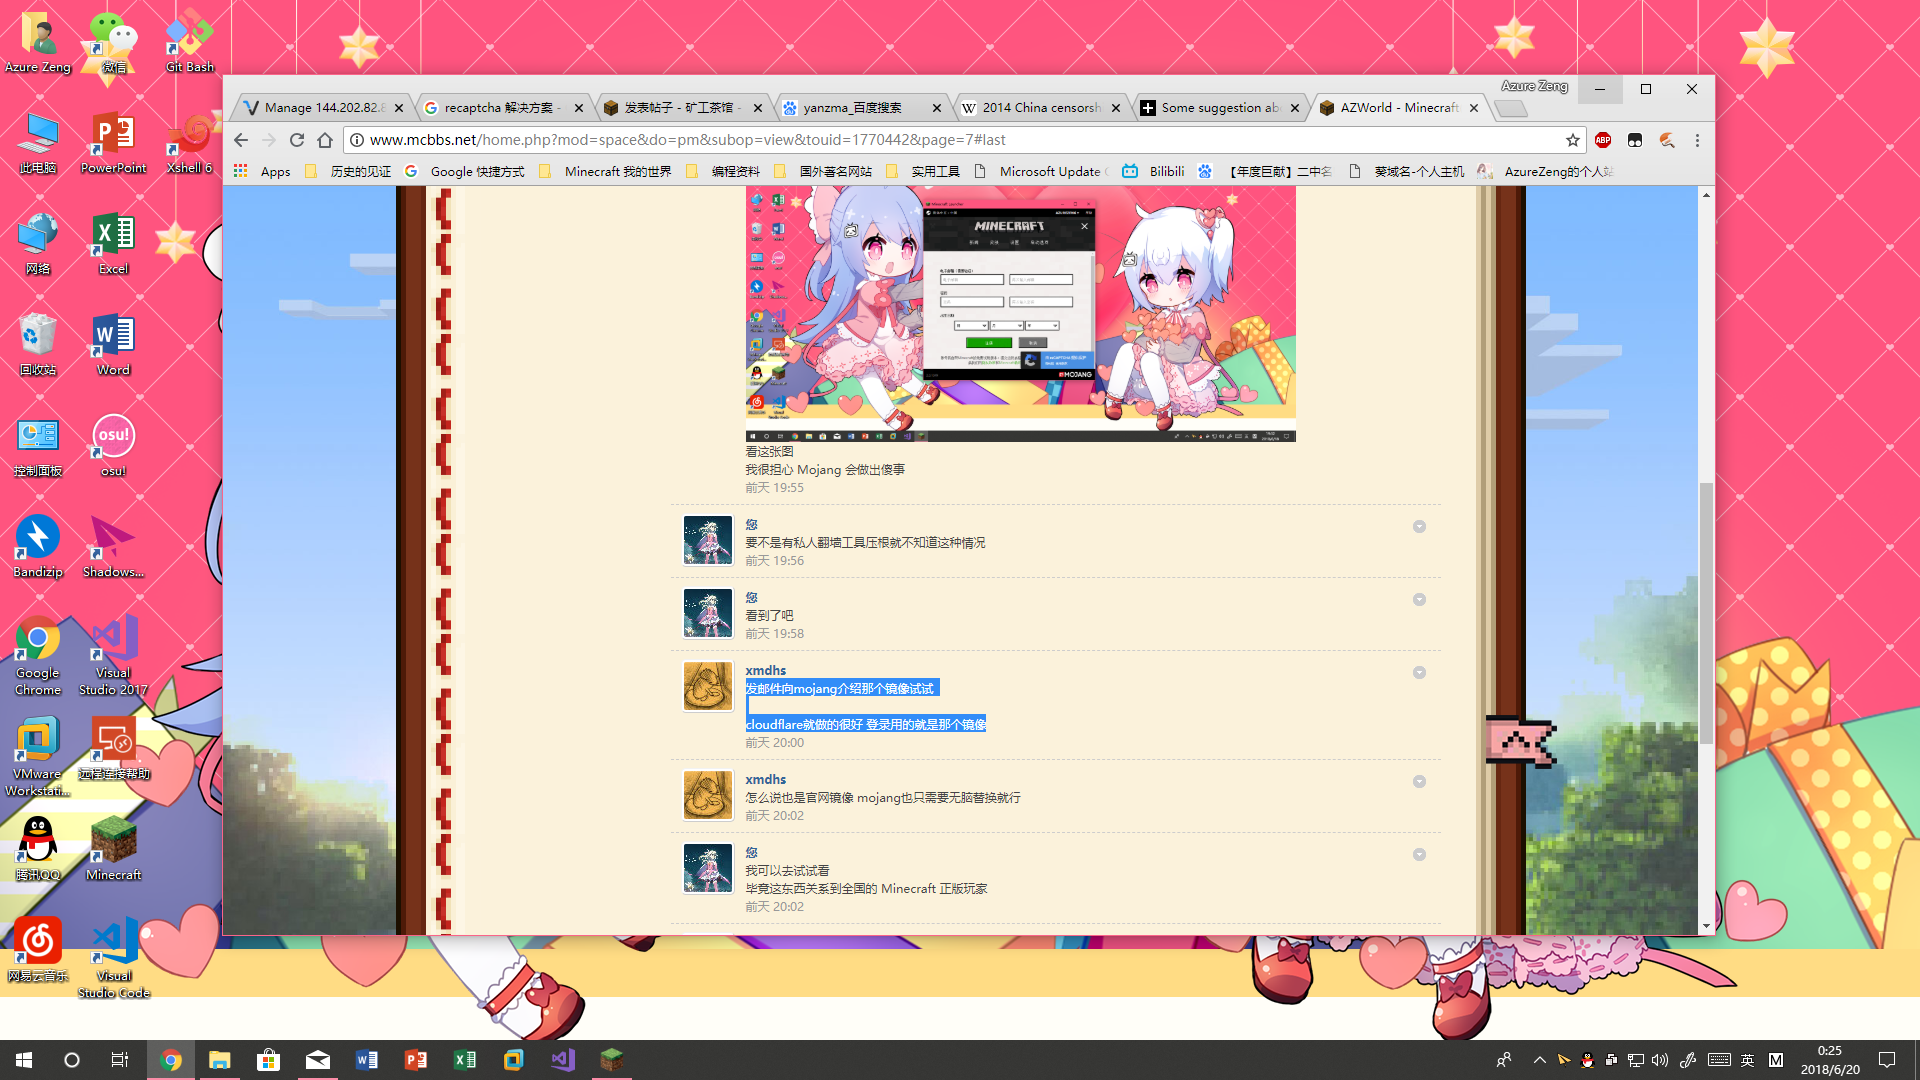This screenshot has height=1080, width=1920.
Task: Switch to AZWorld Minecraft tab
Action: (x=1396, y=107)
